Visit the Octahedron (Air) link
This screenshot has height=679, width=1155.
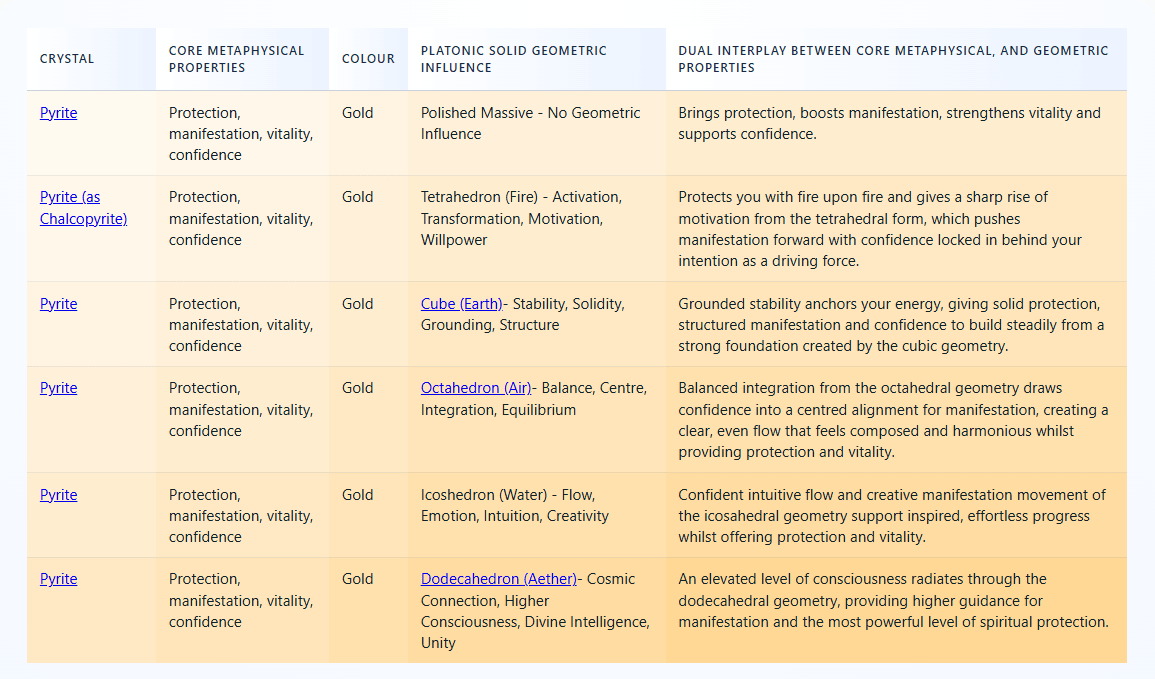[x=476, y=388]
